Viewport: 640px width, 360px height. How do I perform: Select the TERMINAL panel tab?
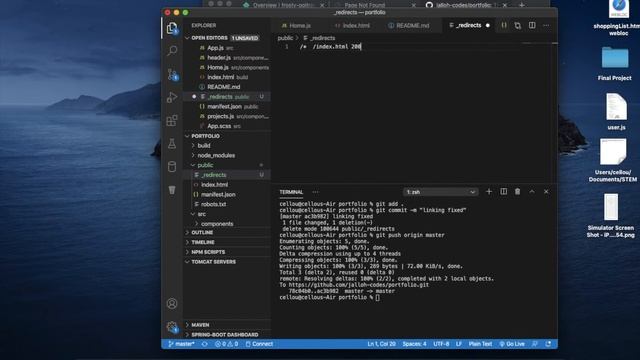[291, 192]
